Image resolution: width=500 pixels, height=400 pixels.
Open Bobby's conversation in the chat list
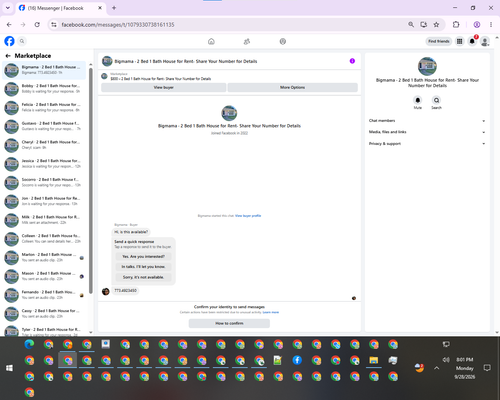pyautogui.click(x=44, y=89)
